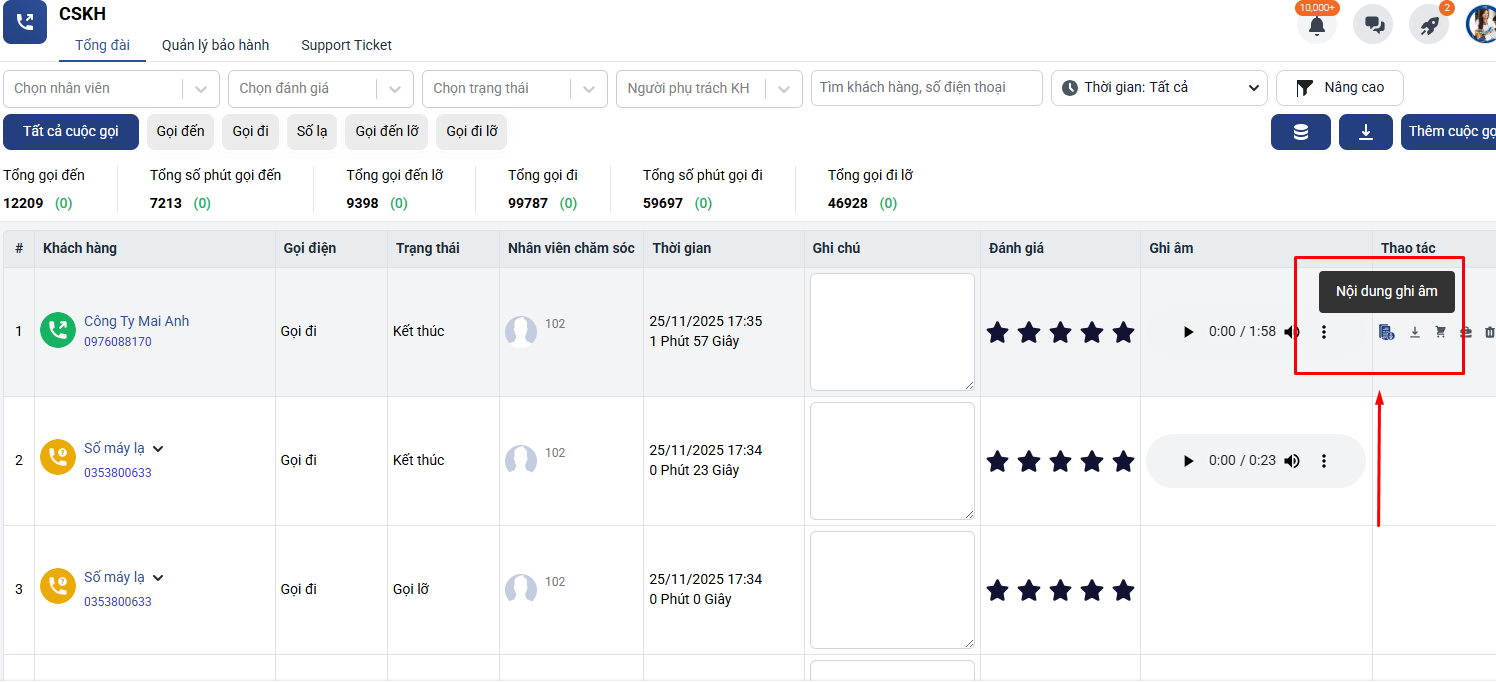Open the Chọn trạng thái dropdown
Viewport: 1496px width, 682px height.
[x=589, y=89]
